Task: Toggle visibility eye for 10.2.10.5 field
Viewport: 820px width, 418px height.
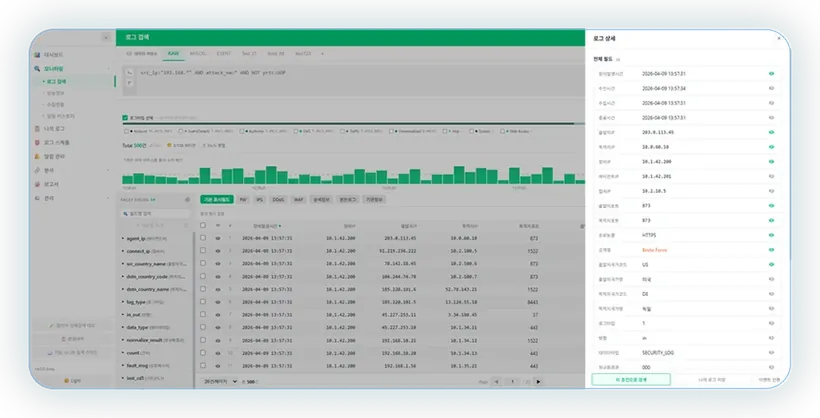Action: click(x=771, y=191)
